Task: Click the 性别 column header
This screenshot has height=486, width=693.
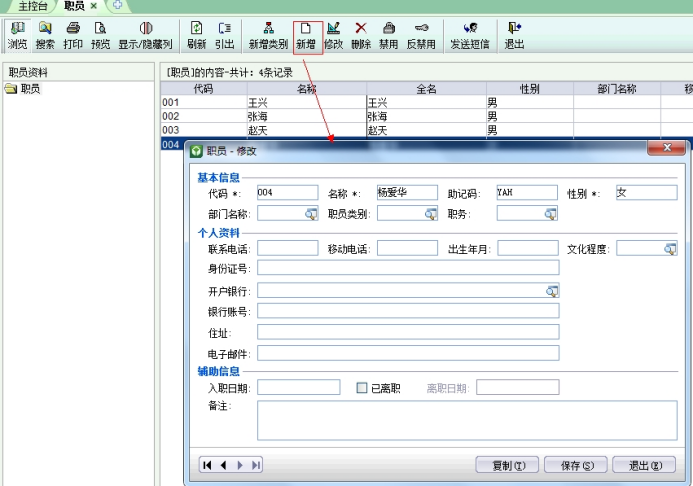Action: click(x=529, y=88)
